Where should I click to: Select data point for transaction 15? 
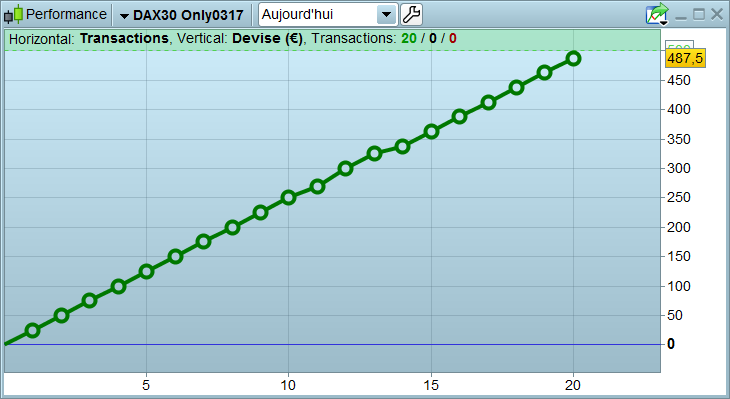click(431, 132)
